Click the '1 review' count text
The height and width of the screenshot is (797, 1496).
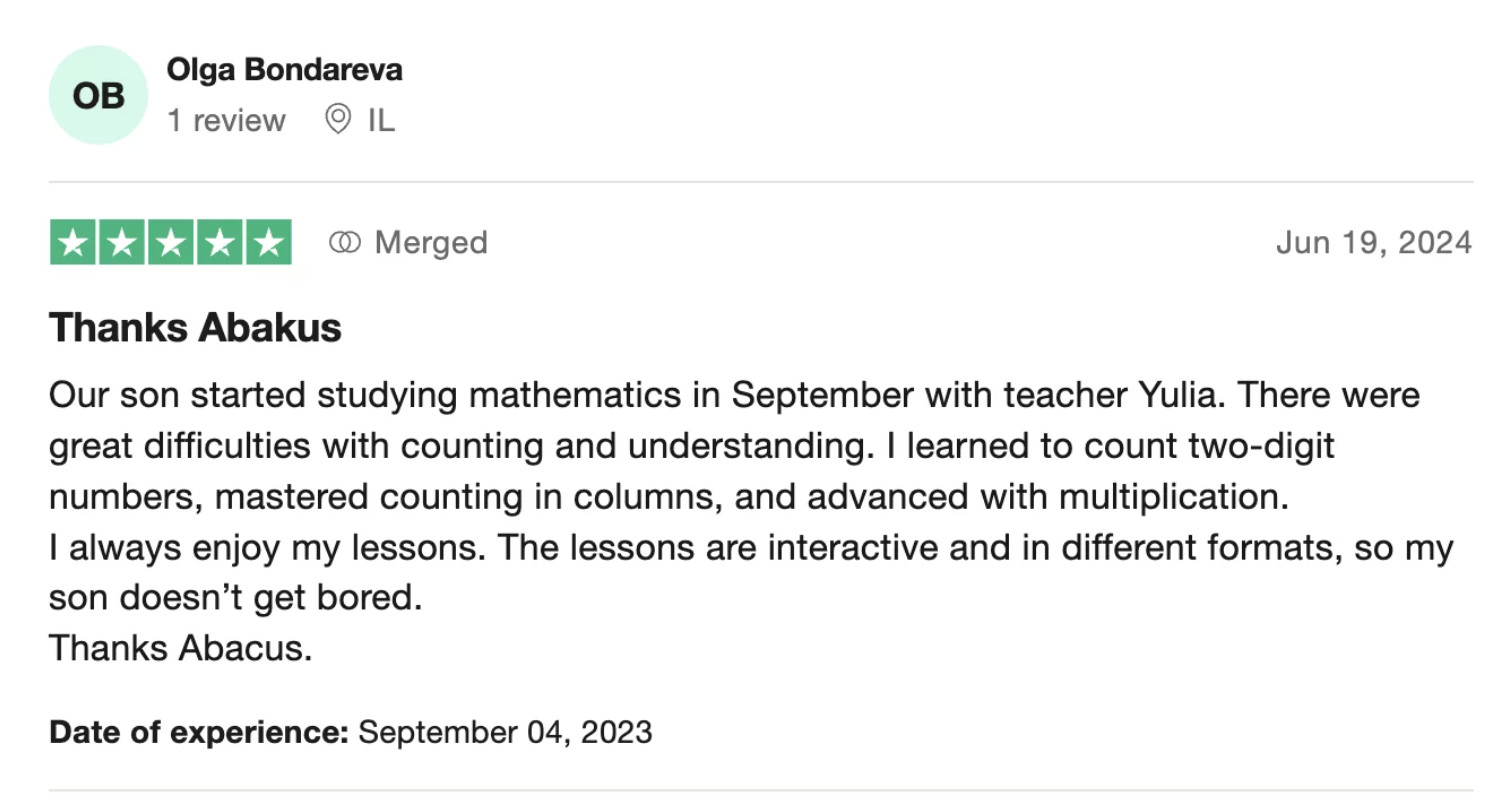226,121
